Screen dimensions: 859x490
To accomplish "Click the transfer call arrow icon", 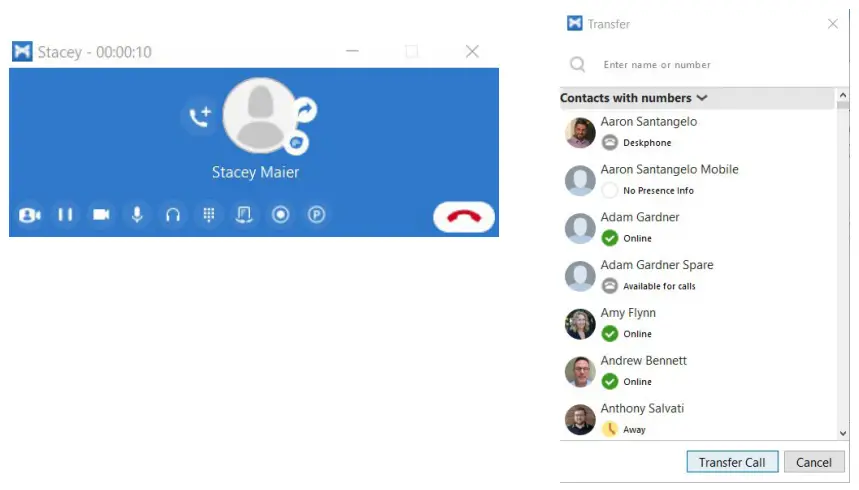I will 306,110.
